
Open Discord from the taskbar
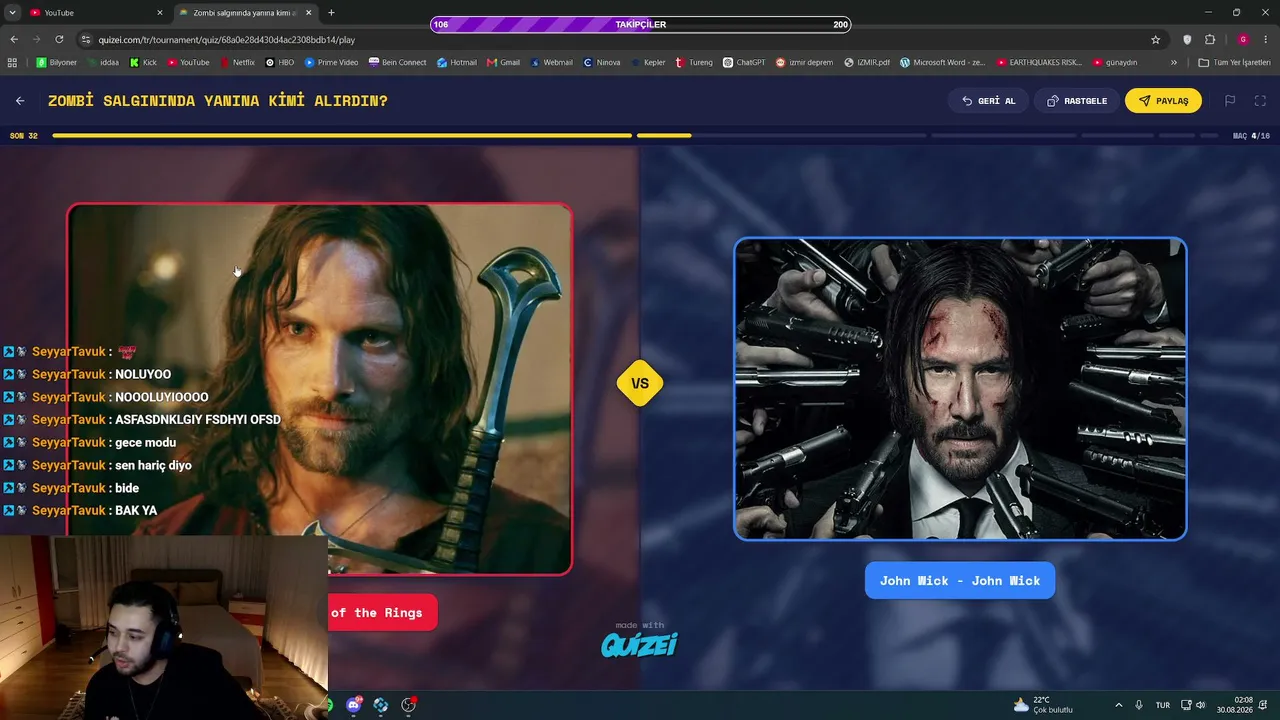click(353, 705)
